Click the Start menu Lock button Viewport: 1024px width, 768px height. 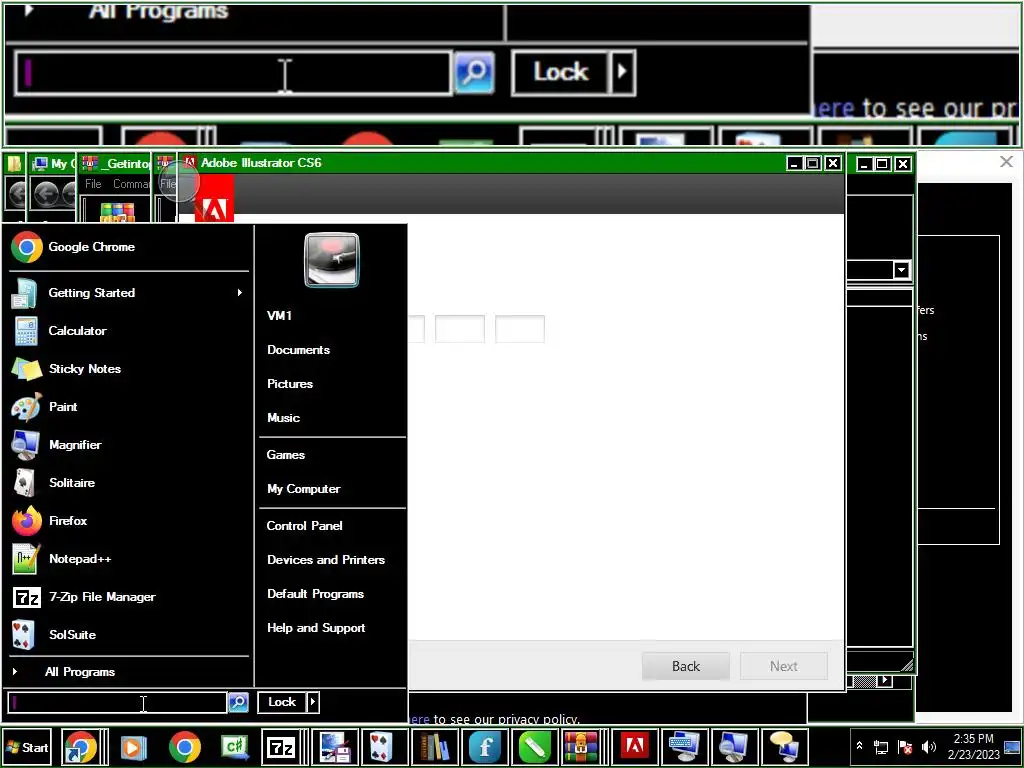tap(282, 702)
